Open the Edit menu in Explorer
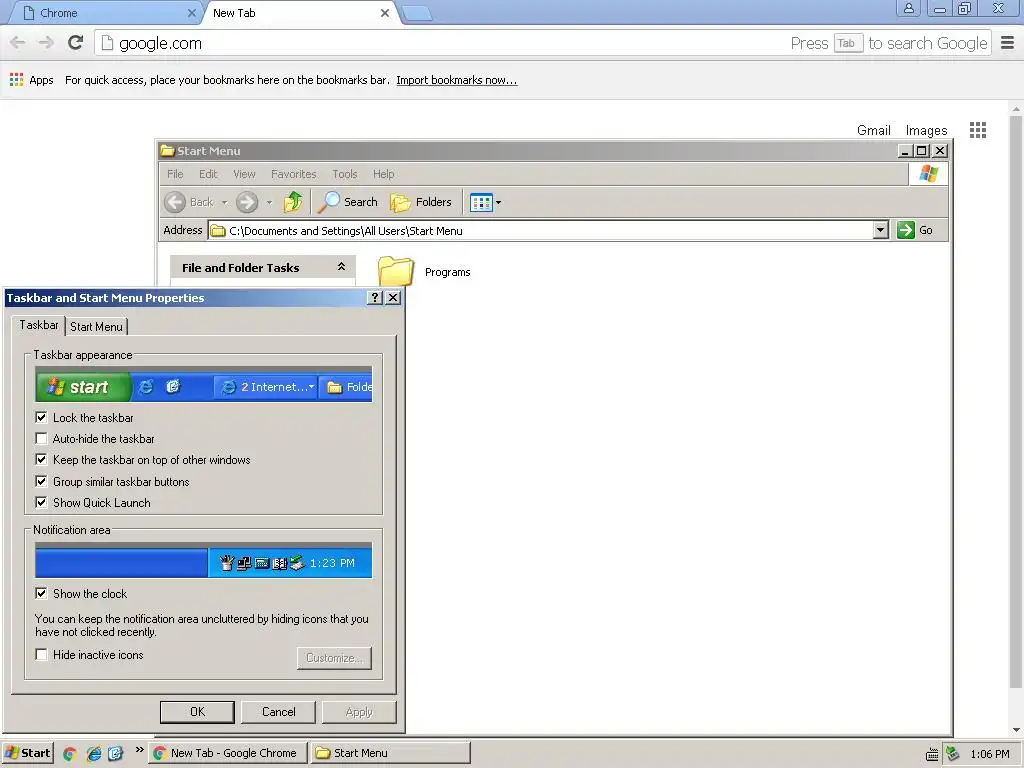The height and width of the screenshot is (768, 1024). 208,174
